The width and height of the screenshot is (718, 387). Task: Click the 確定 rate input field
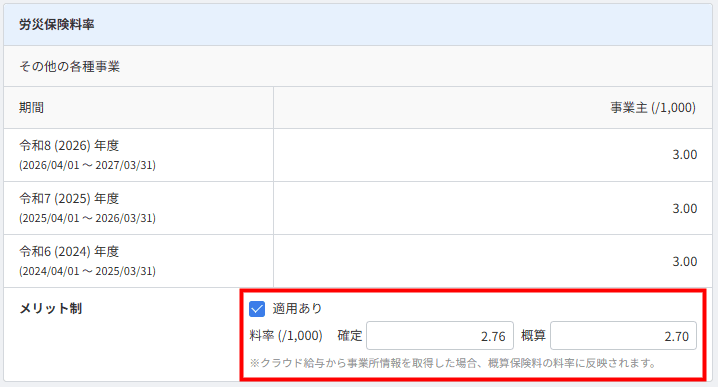pos(440,336)
